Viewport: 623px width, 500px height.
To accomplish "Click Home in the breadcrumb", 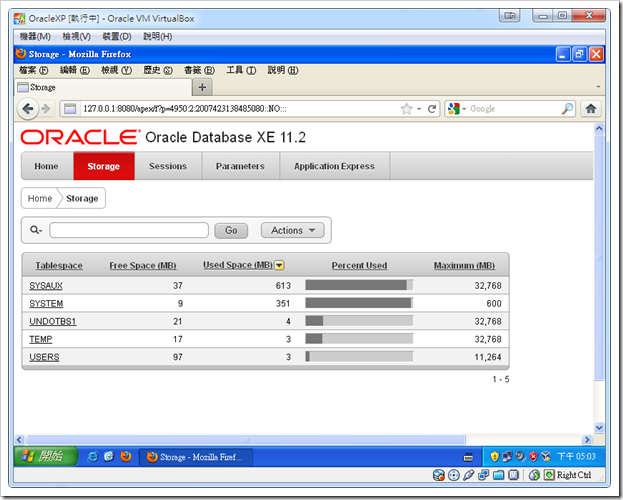I will (x=40, y=198).
